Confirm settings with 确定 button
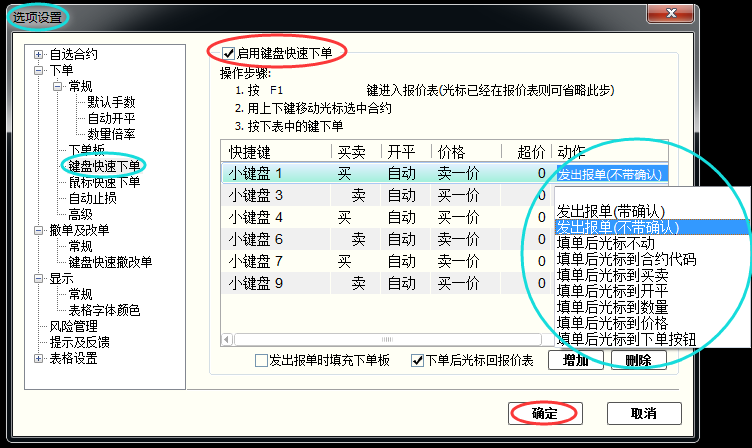Screen dimensions: 752x448 545,413
